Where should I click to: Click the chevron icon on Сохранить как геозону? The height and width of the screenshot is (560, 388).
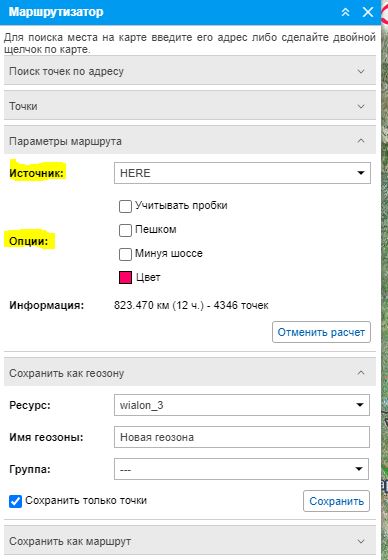361,372
